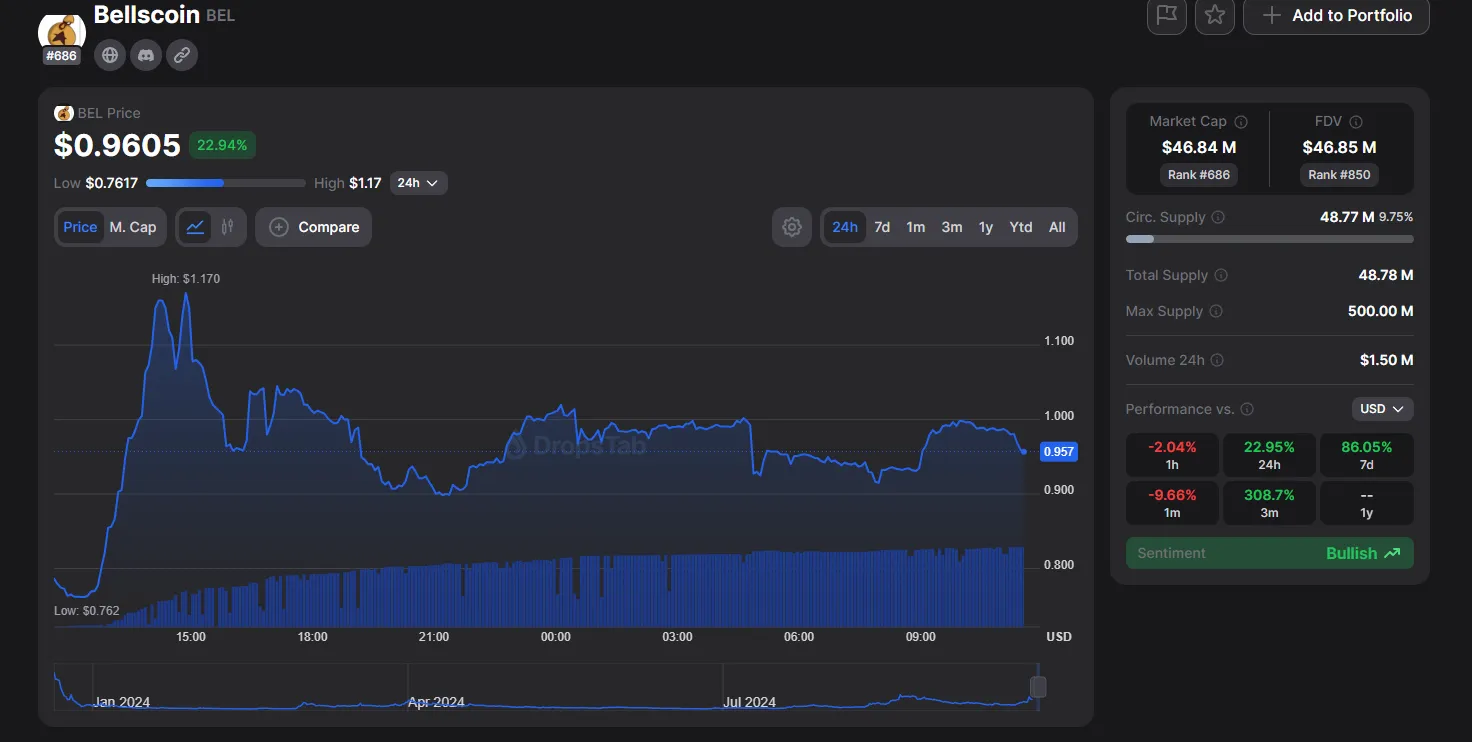Open the Bellscoin website globe icon
Screen dimensions: 1472x742
[x=110, y=55]
